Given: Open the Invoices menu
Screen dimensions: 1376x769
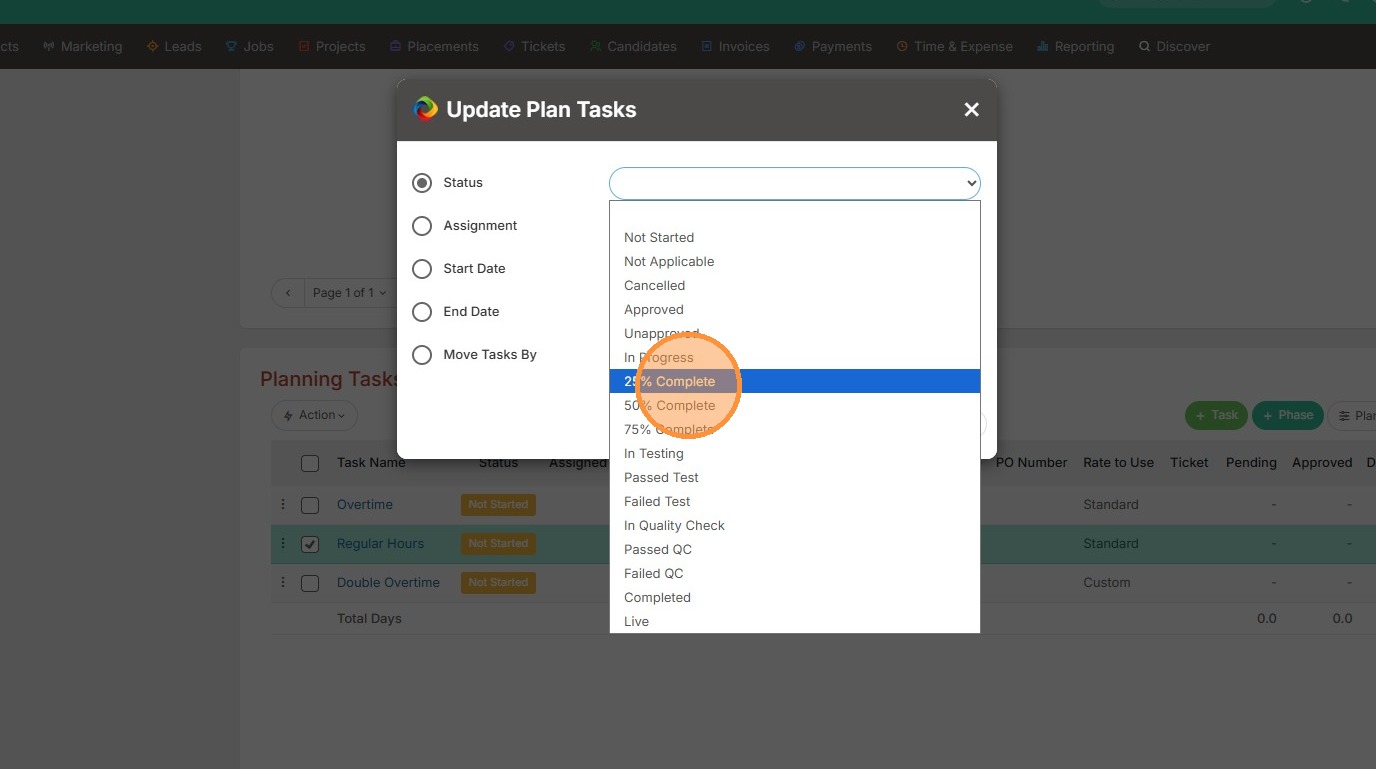Looking at the screenshot, I should (x=735, y=46).
